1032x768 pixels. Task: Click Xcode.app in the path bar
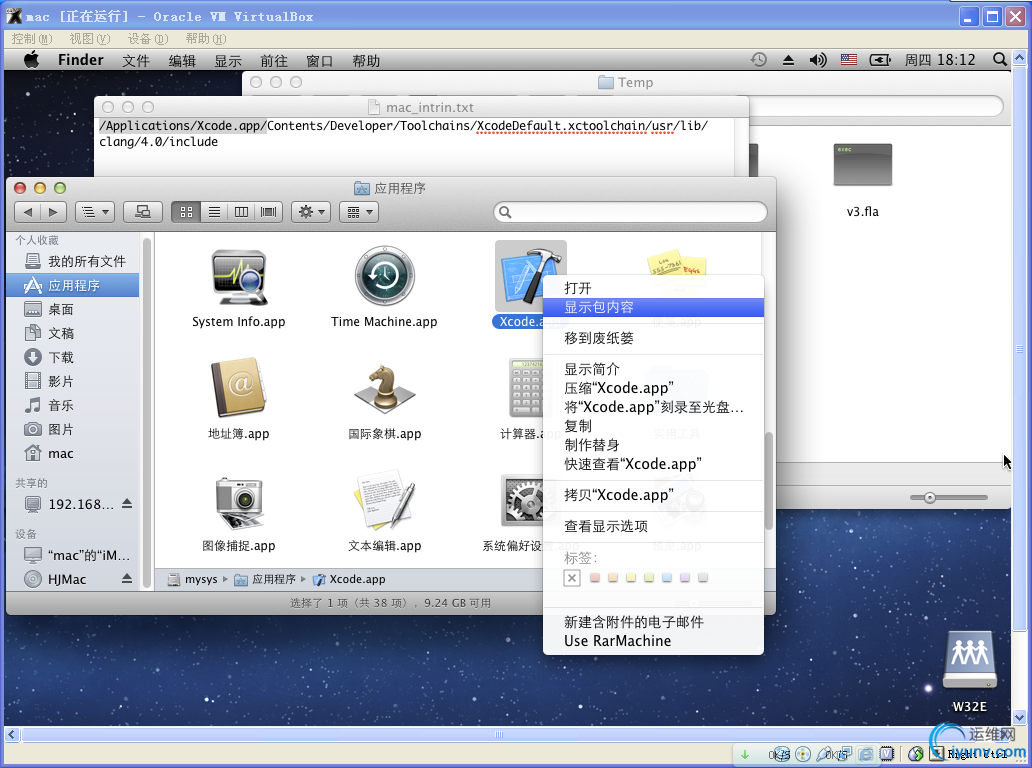point(349,579)
